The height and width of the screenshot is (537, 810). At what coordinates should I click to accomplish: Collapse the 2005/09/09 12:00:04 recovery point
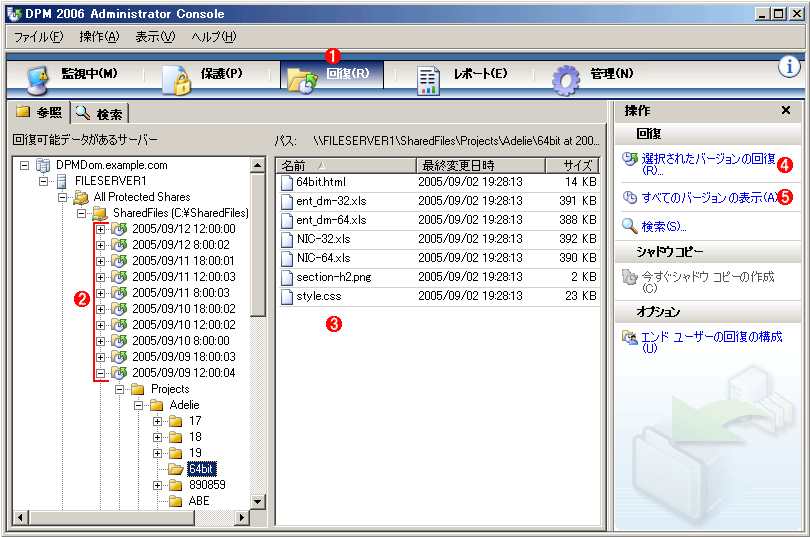pos(100,373)
